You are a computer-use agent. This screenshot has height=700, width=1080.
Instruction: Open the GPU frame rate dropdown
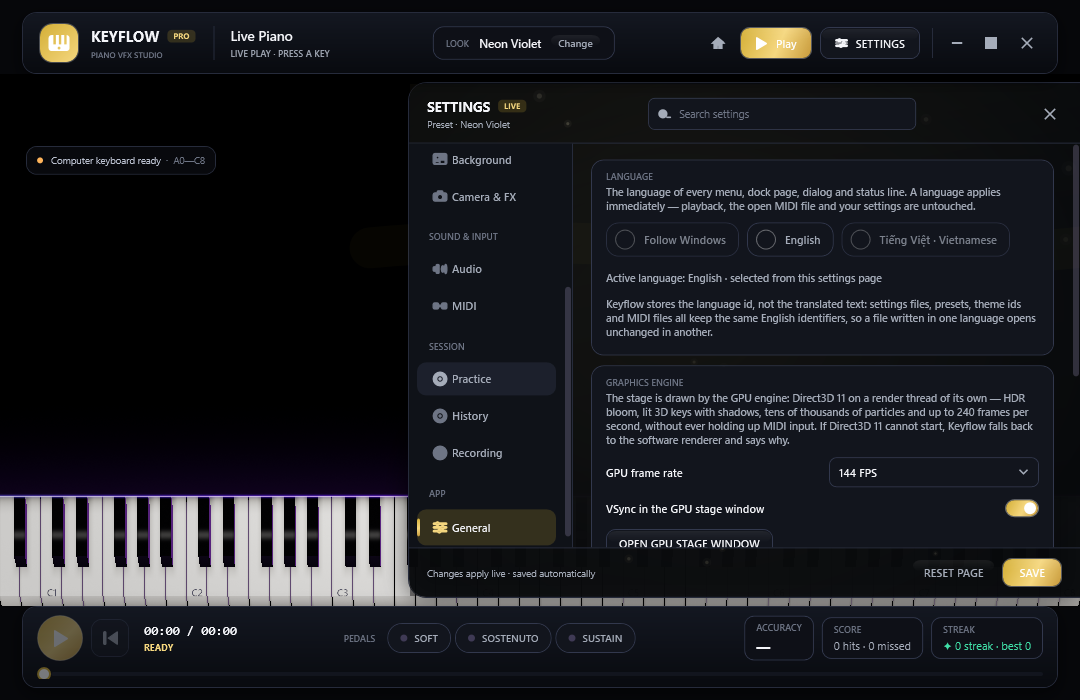tap(933, 473)
